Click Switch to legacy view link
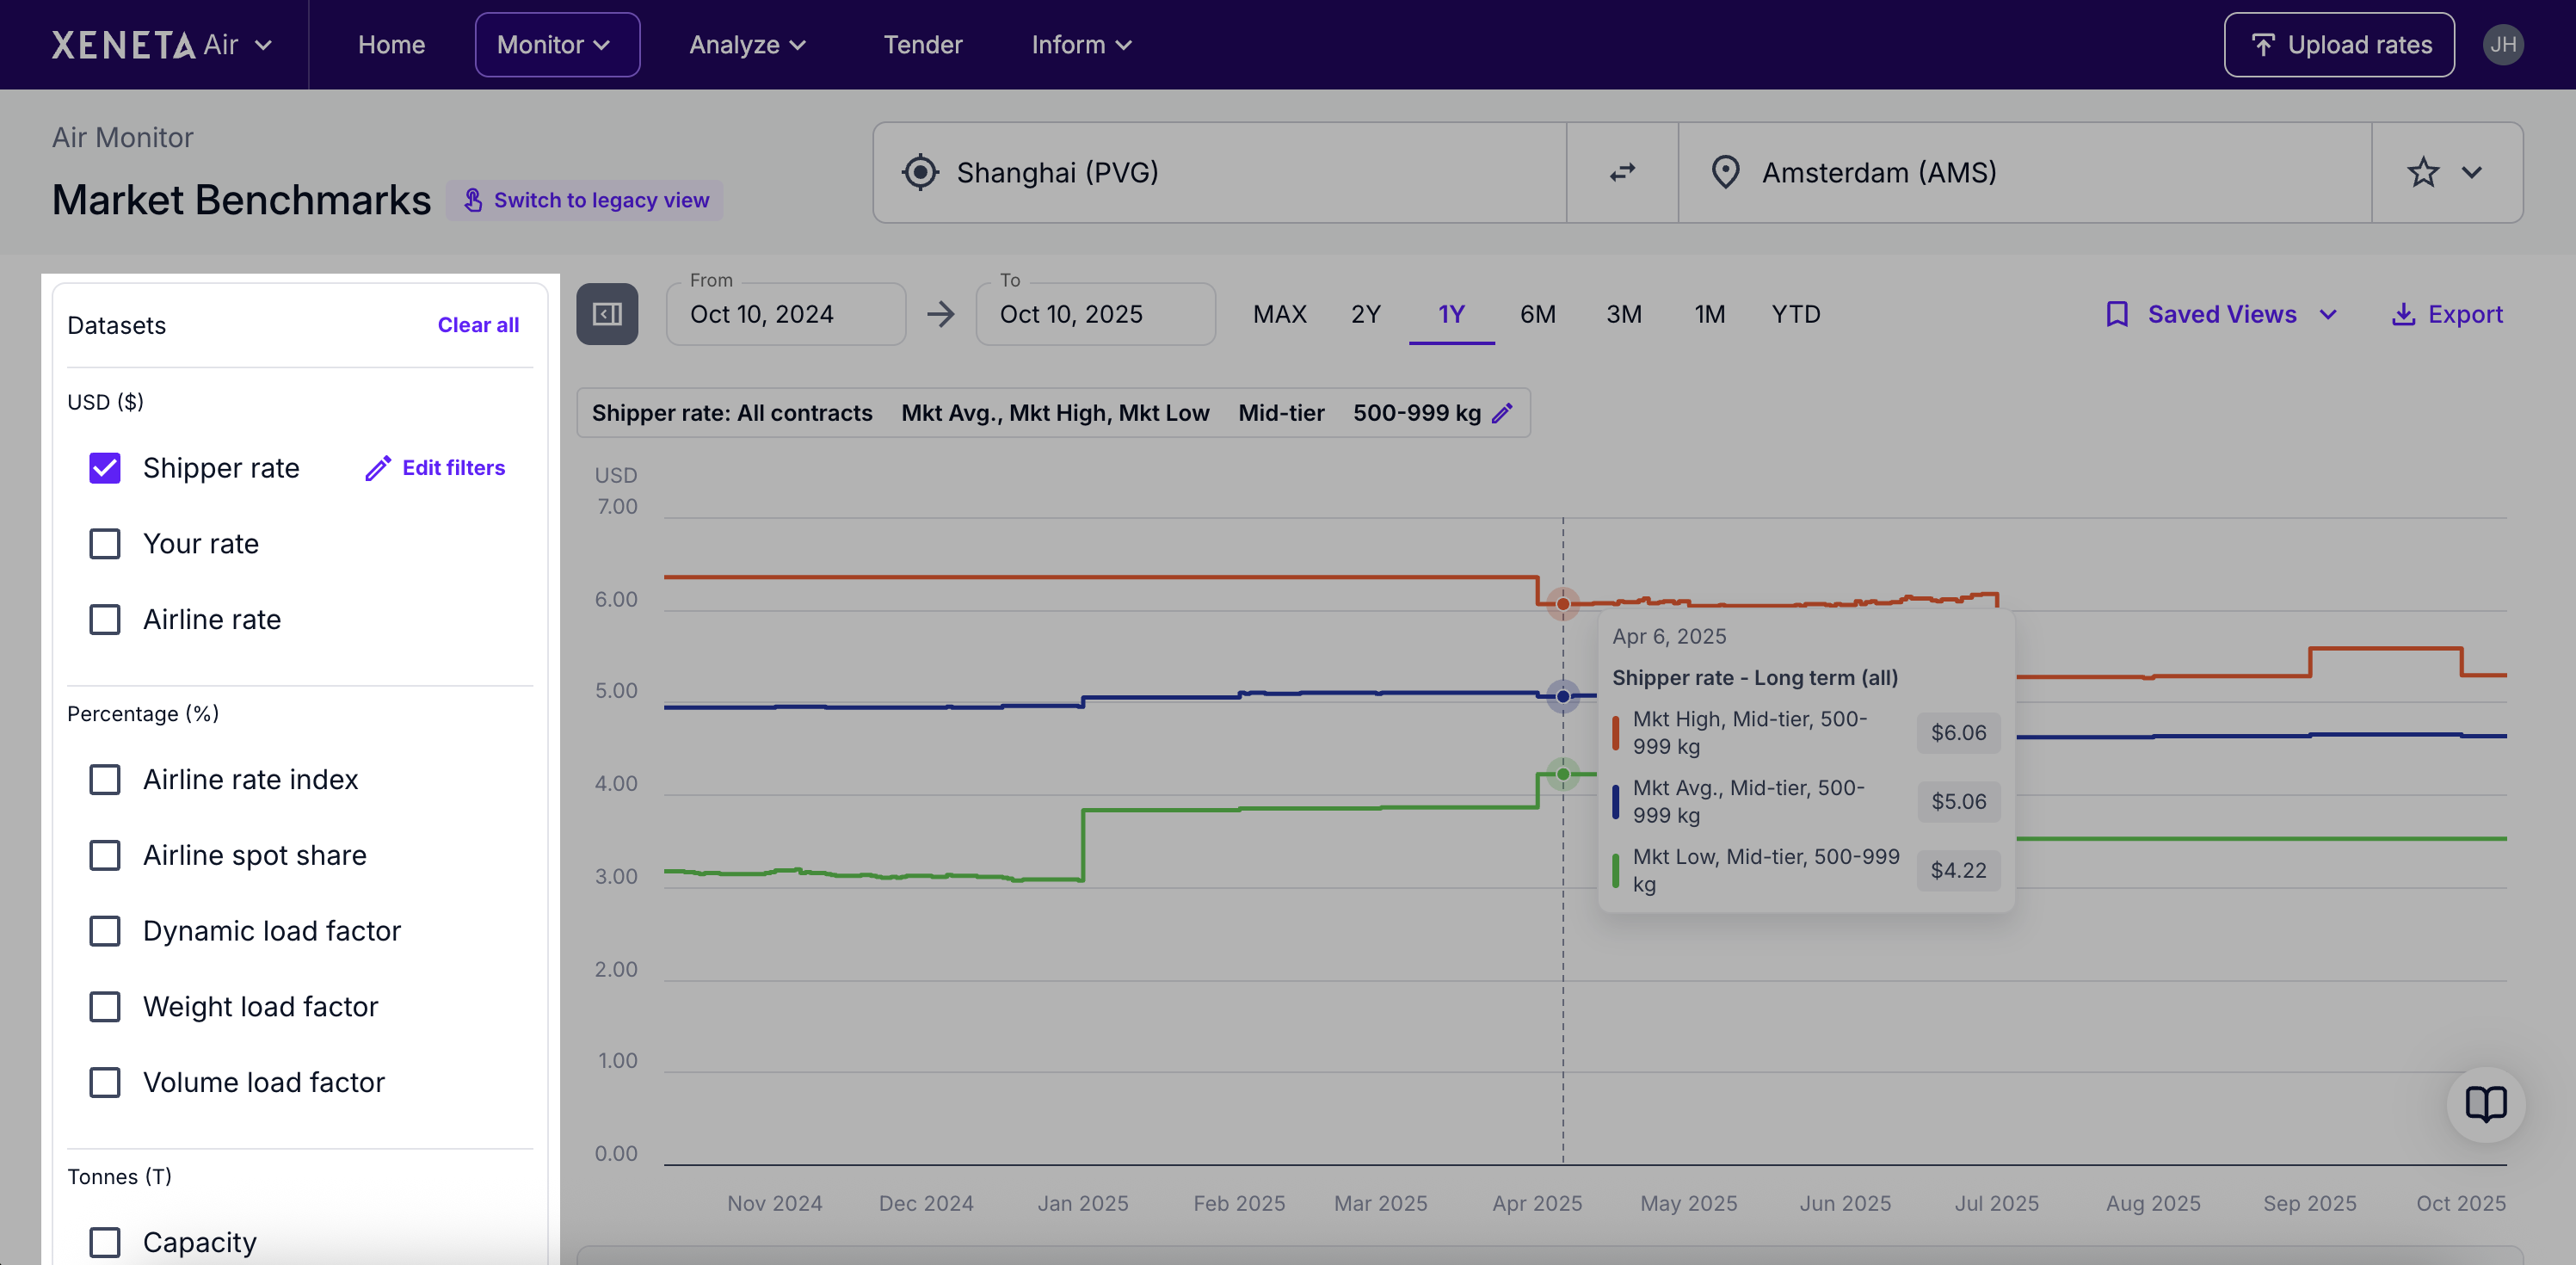 click(x=586, y=200)
